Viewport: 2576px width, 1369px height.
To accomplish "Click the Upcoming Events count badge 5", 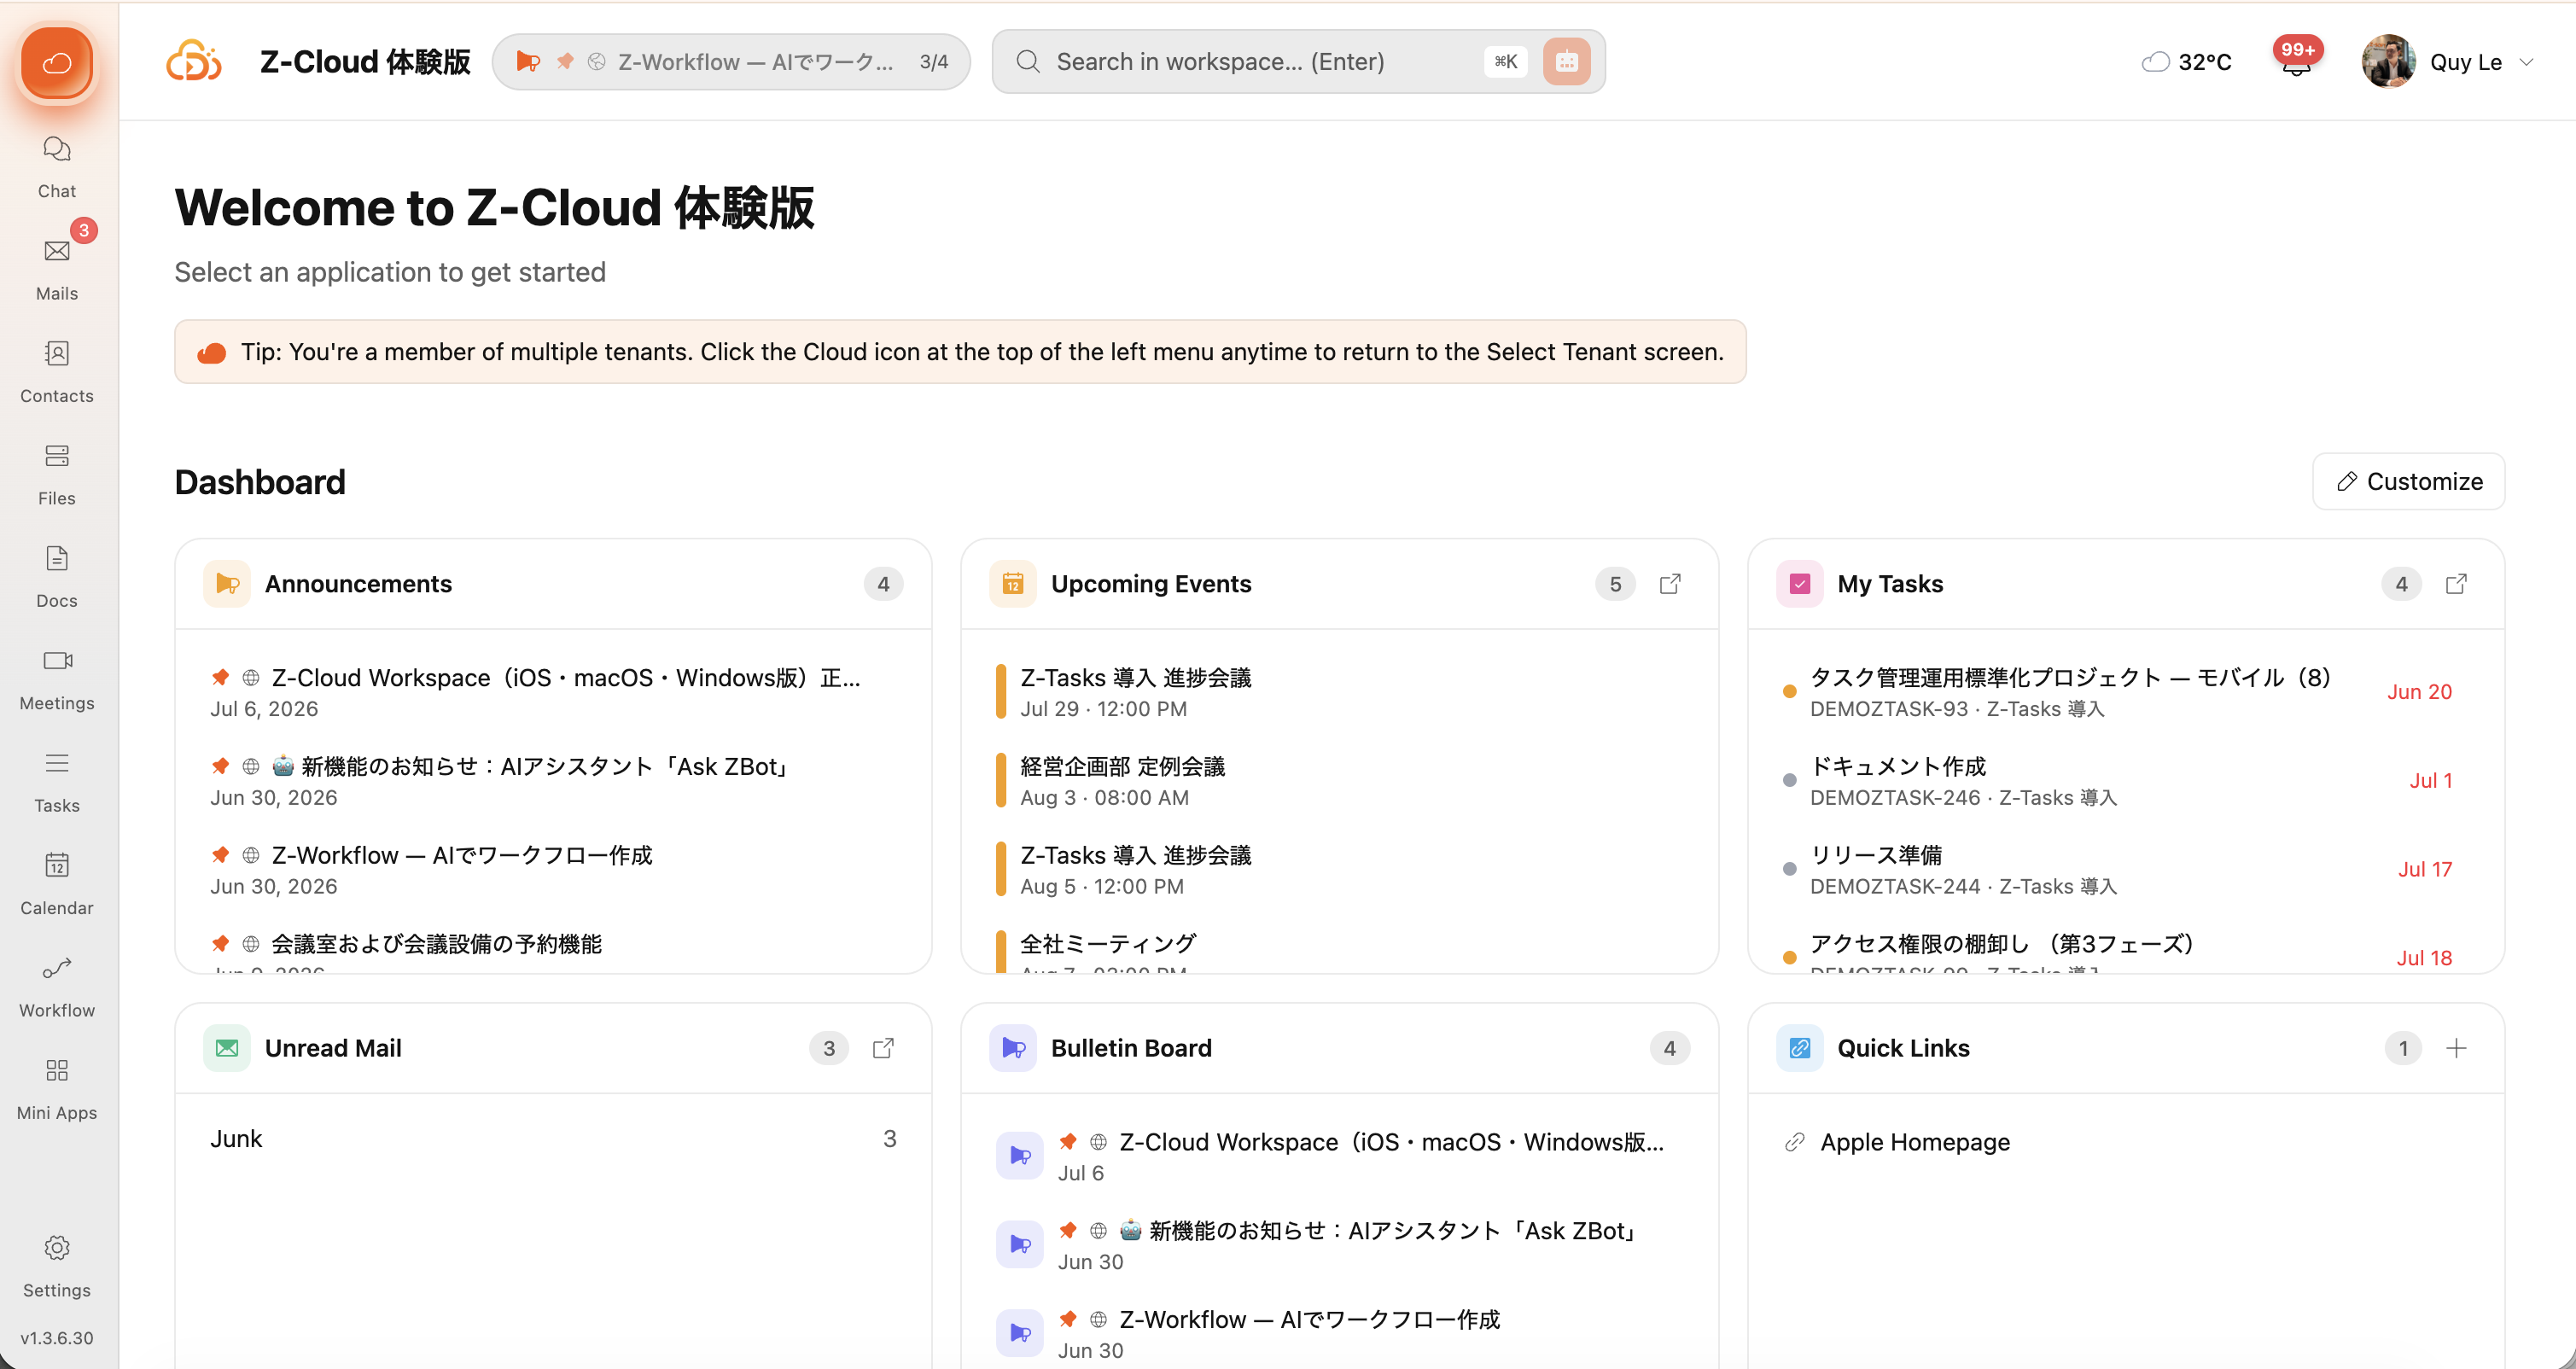I will point(1615,584).
